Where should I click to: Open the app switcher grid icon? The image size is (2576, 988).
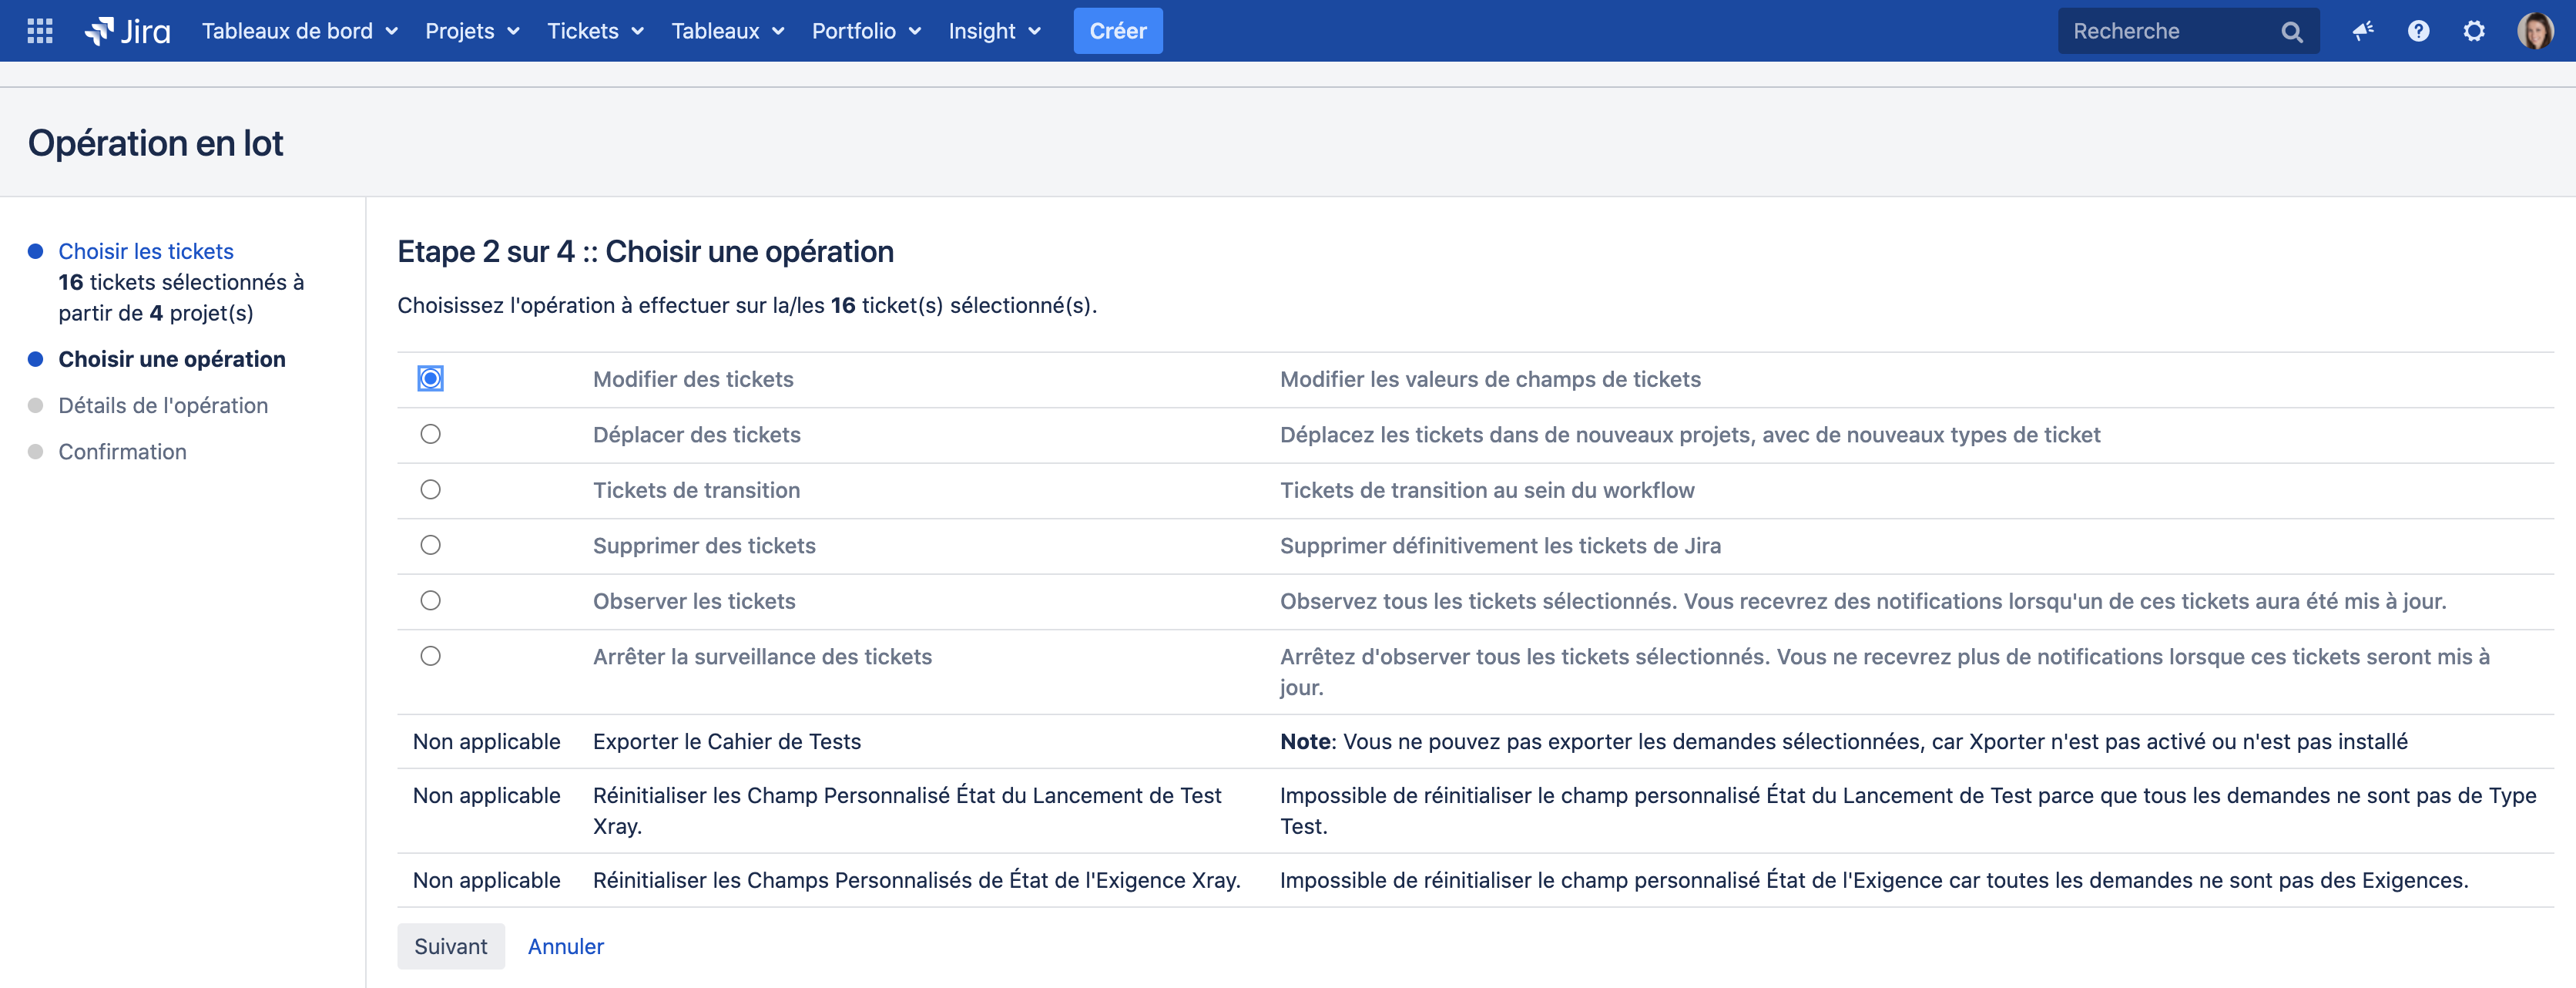[40, 31]
